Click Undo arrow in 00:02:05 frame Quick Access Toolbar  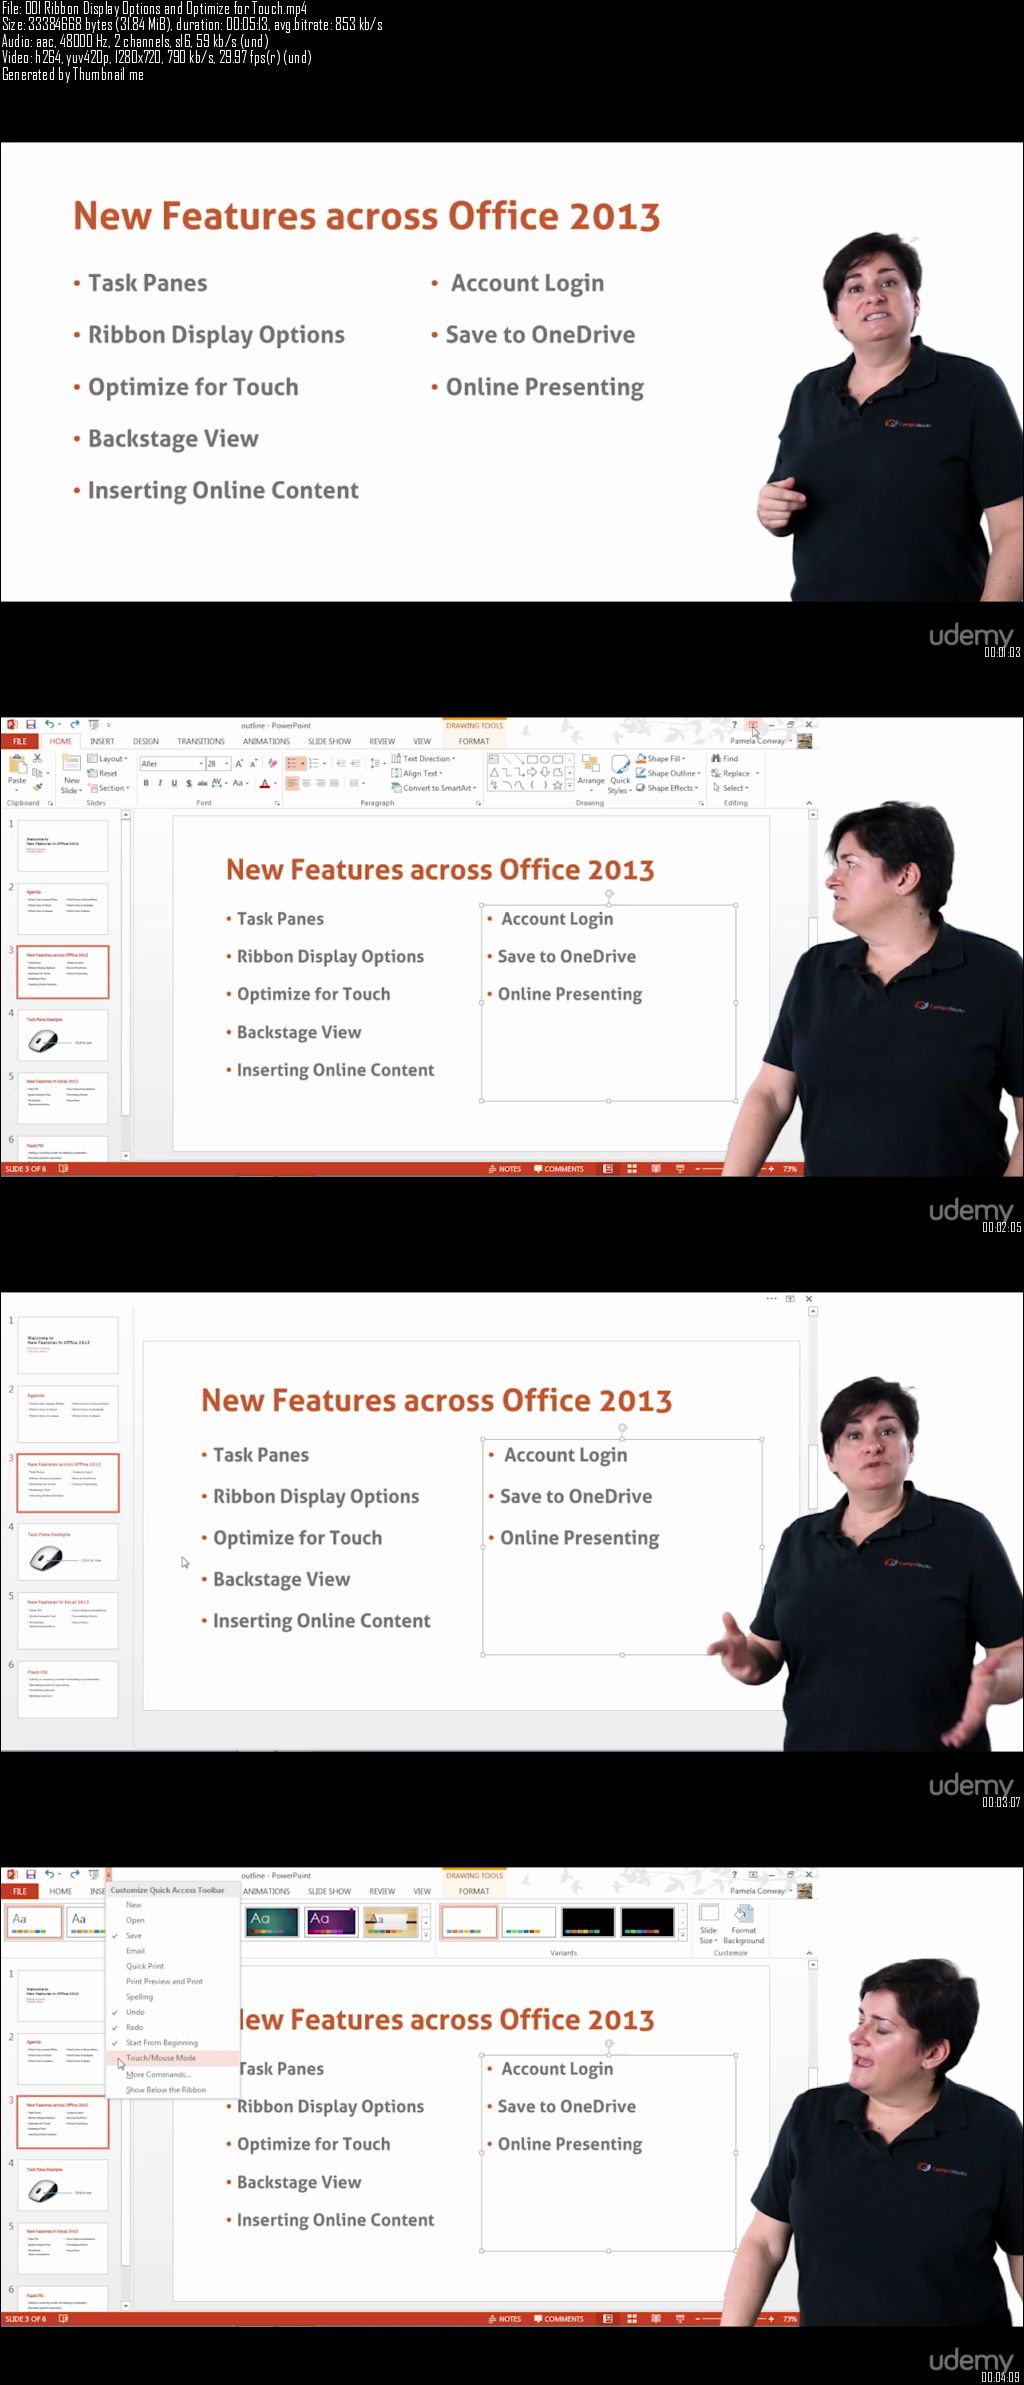point(48,725)
